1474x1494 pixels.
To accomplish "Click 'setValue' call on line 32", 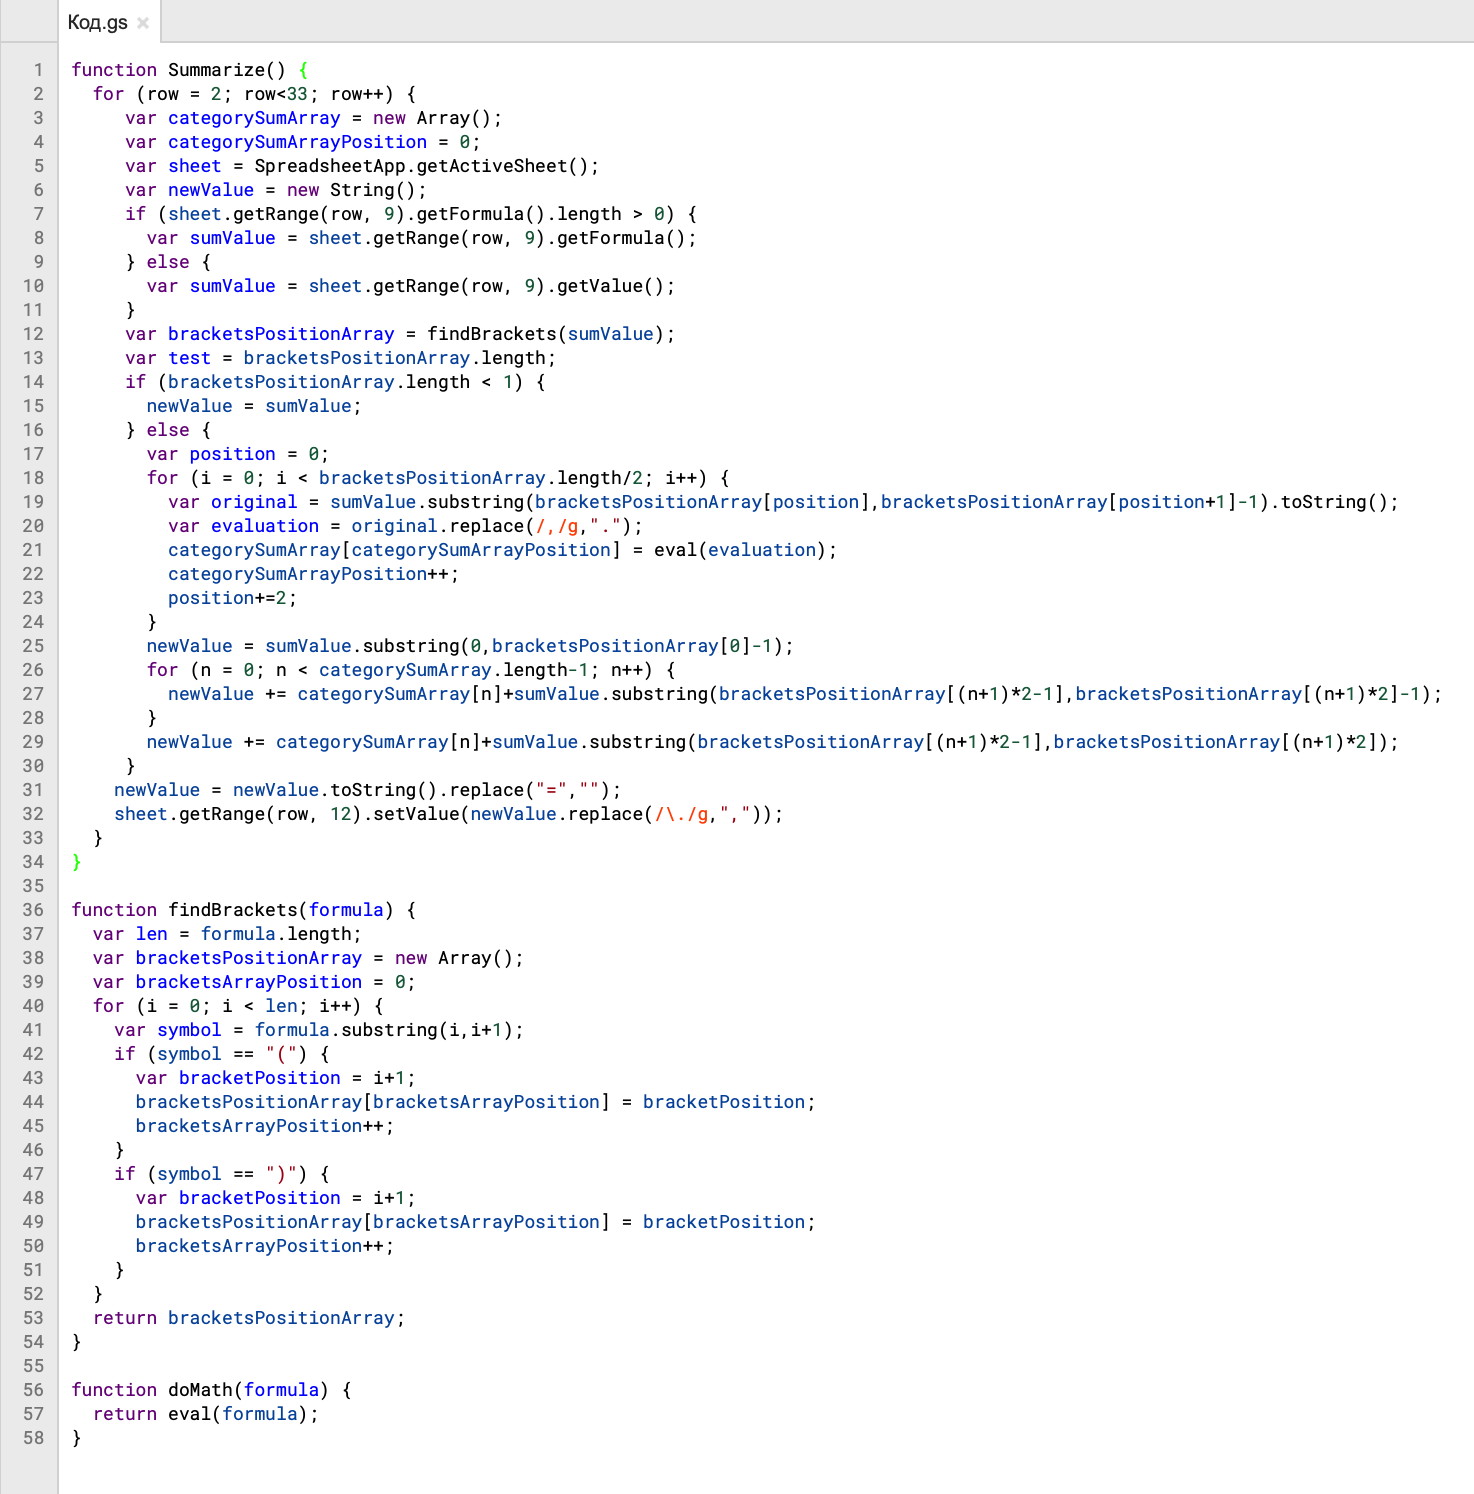I will pos(416,814).
